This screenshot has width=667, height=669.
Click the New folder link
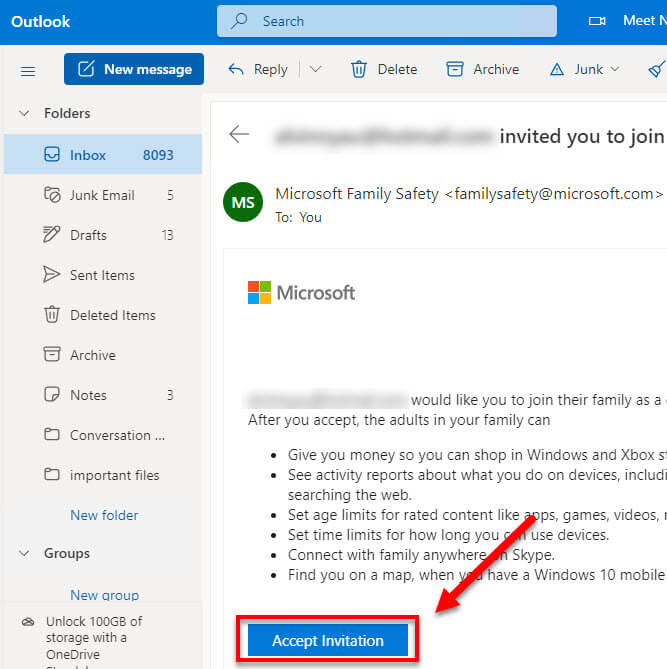tap(104, 515)
